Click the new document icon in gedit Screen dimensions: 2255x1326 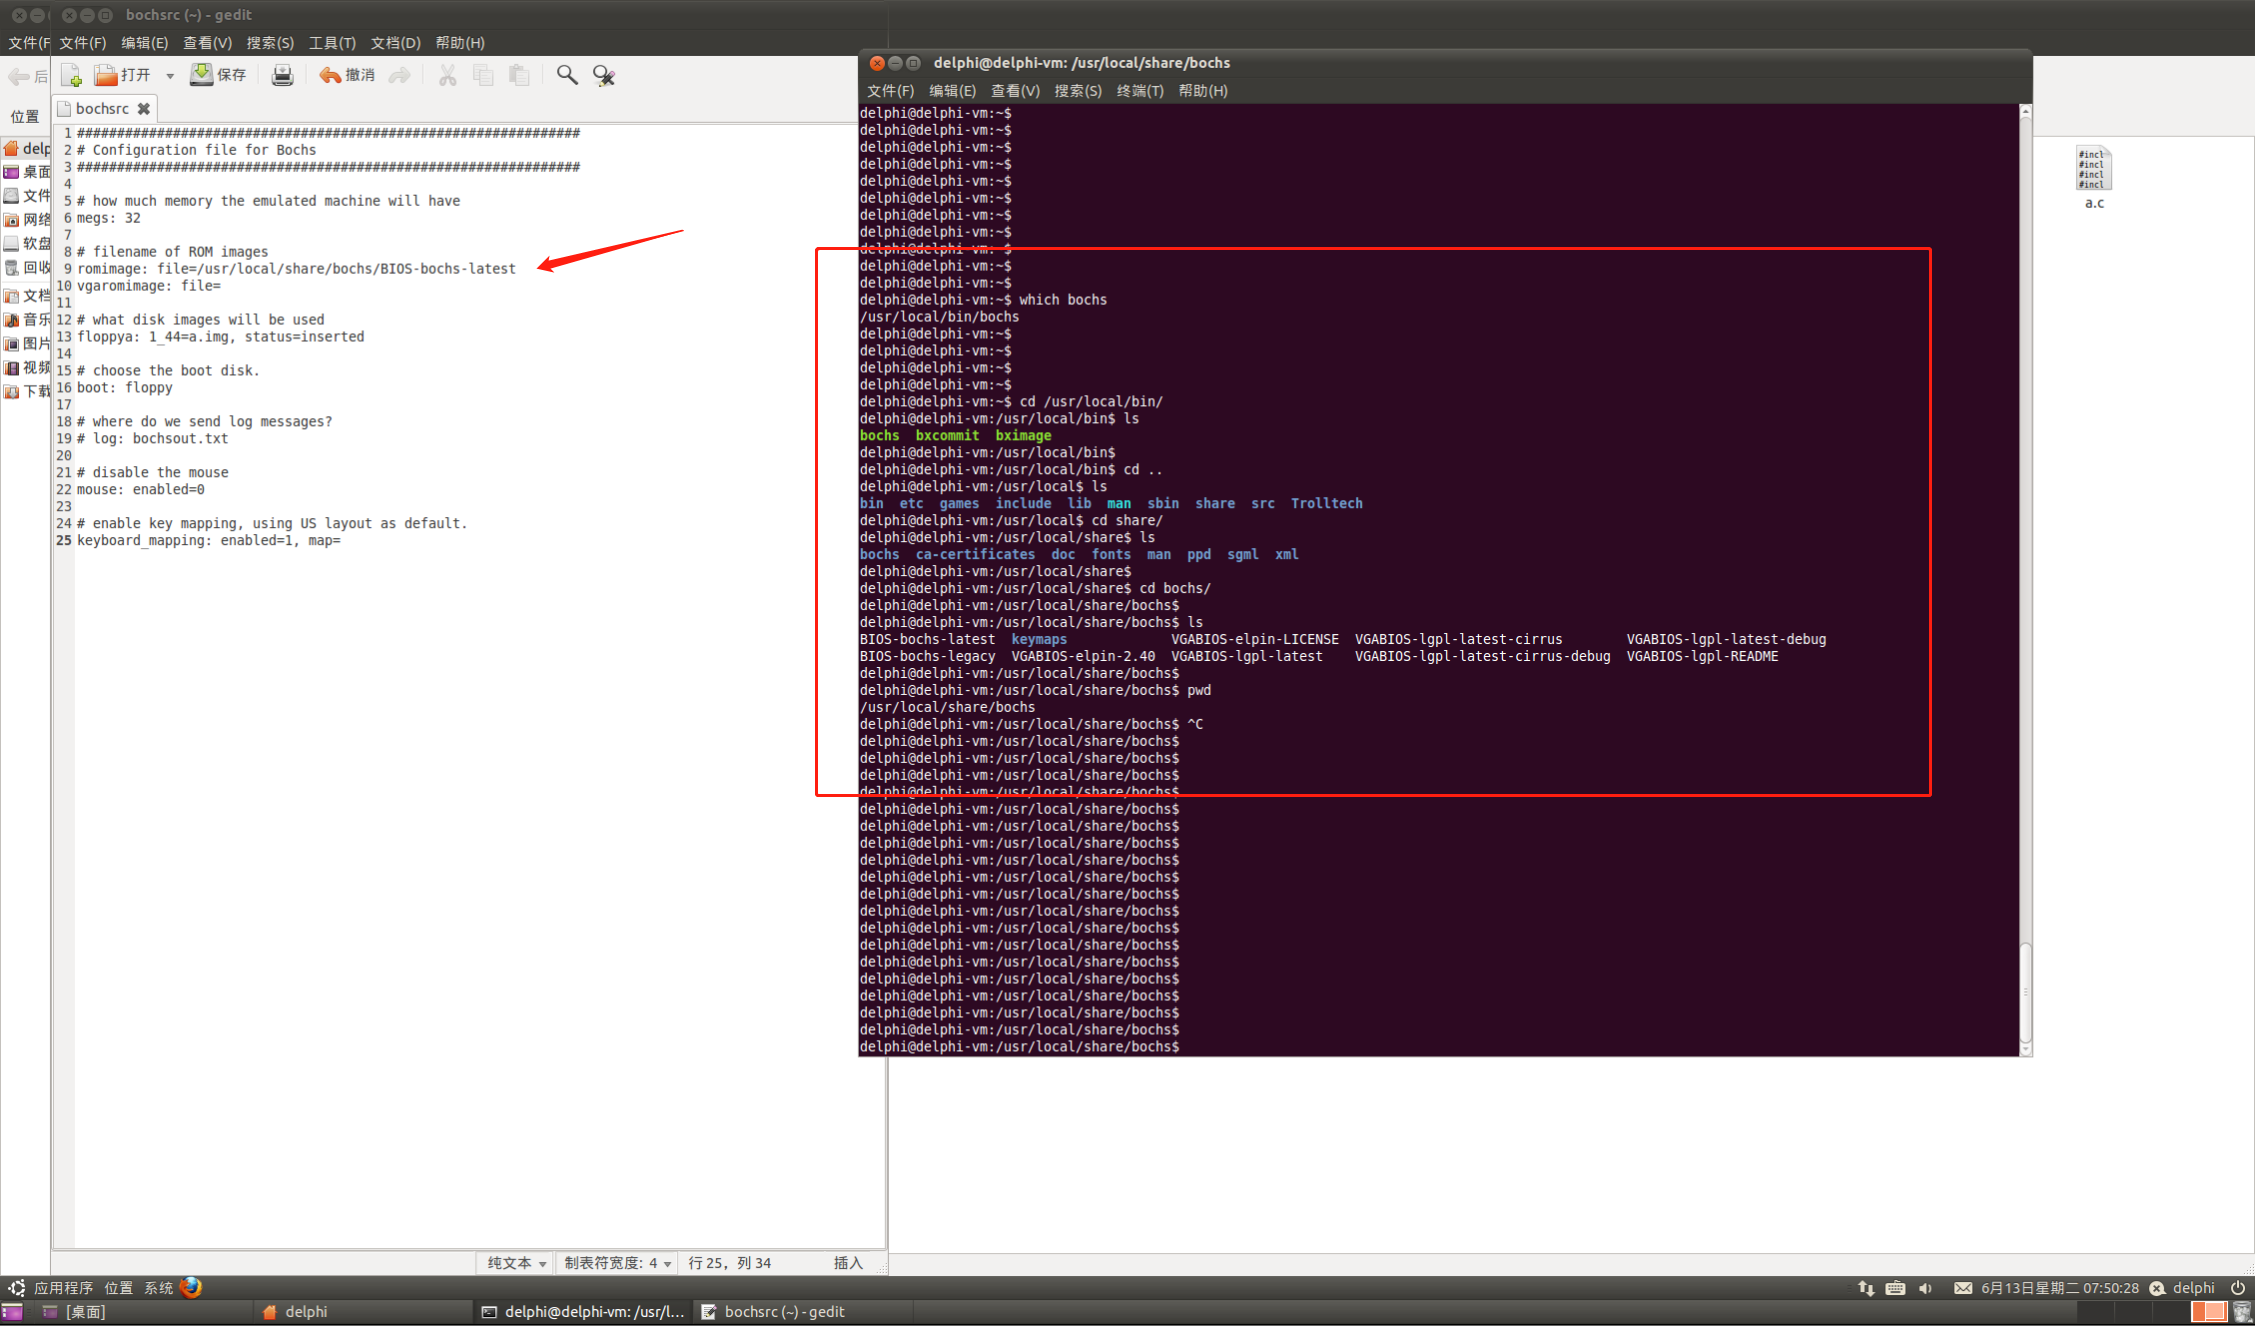click(71, 75)
